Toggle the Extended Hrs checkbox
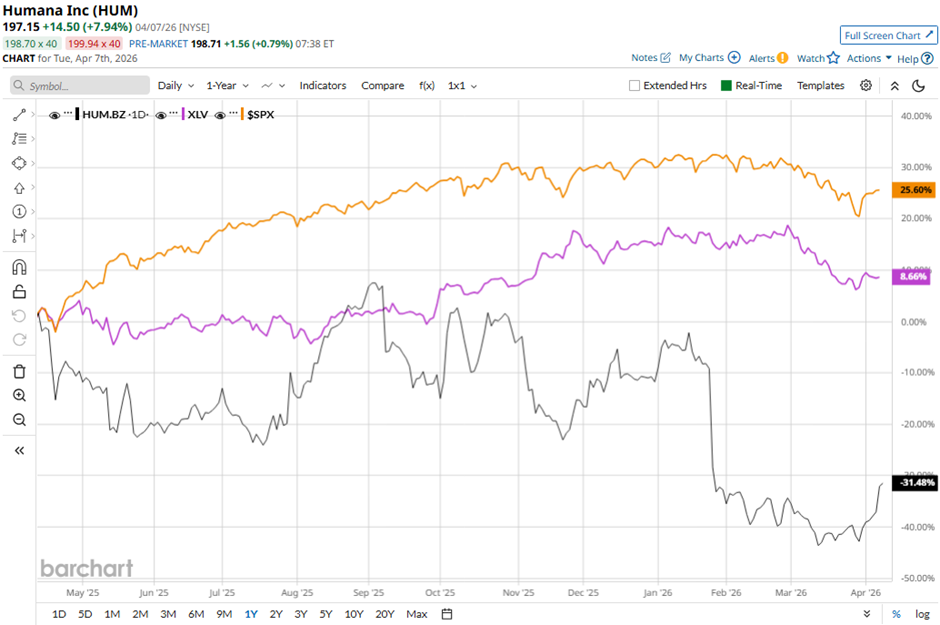Viewport: 940px width, 625px height. pyautogui.click(x=634, y=86)
